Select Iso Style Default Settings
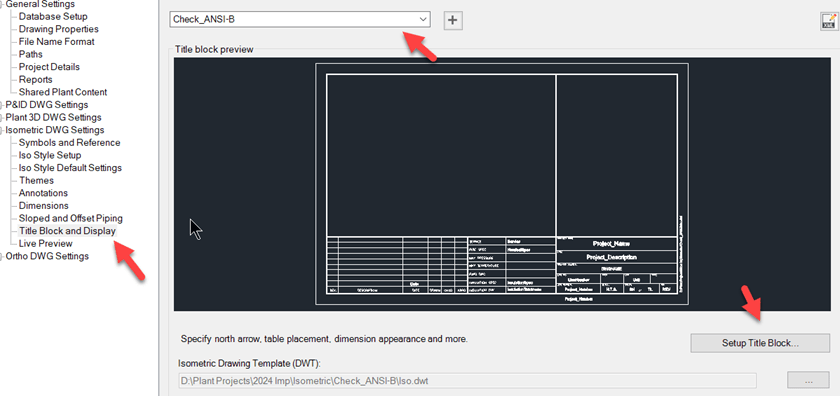840x396 pixels. coord(70,168)
